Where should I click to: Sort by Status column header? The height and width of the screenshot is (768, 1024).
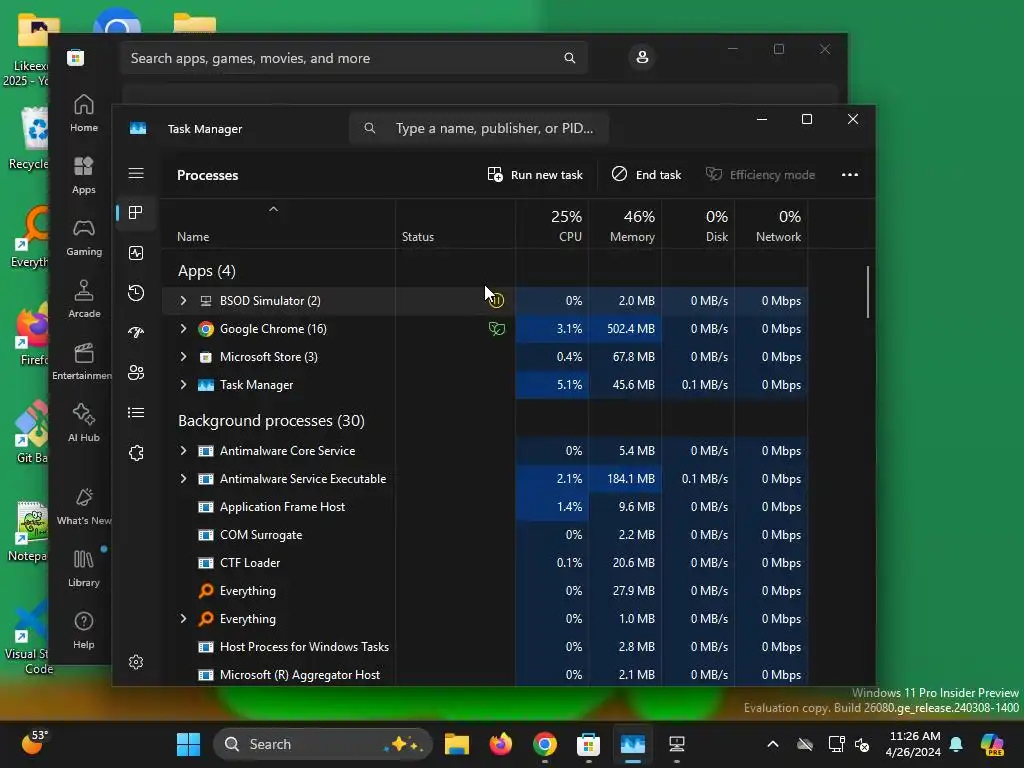pyautogui.click(x=455, y=225)
